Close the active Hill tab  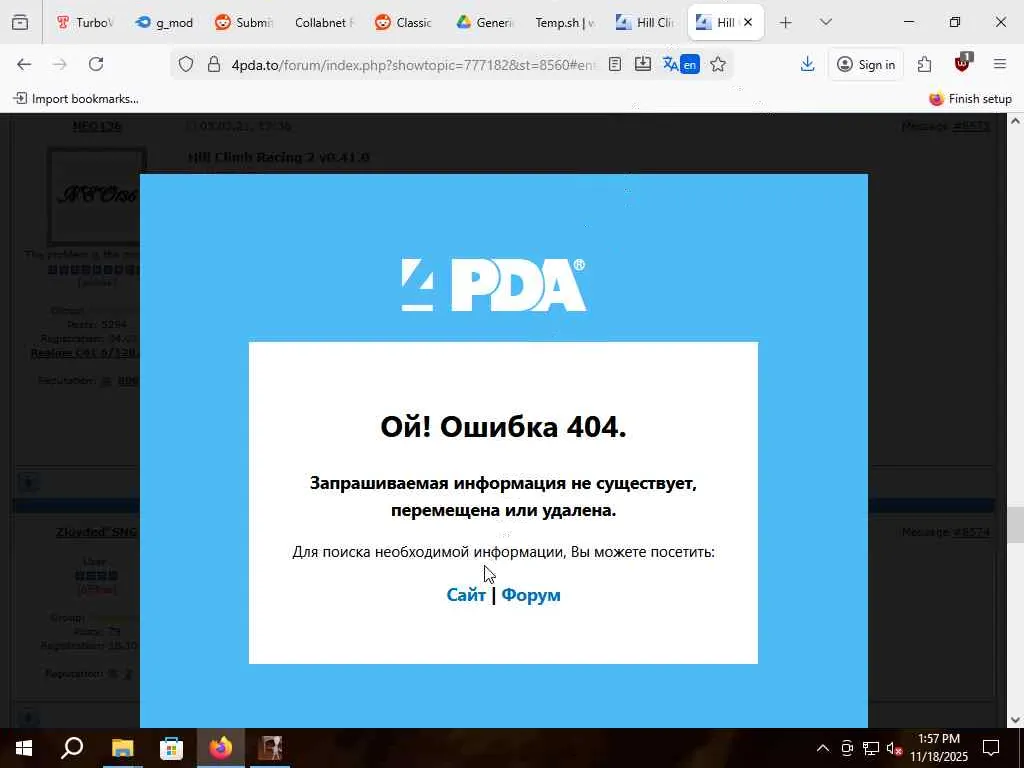pyautogui.click(x=748, y=22)
